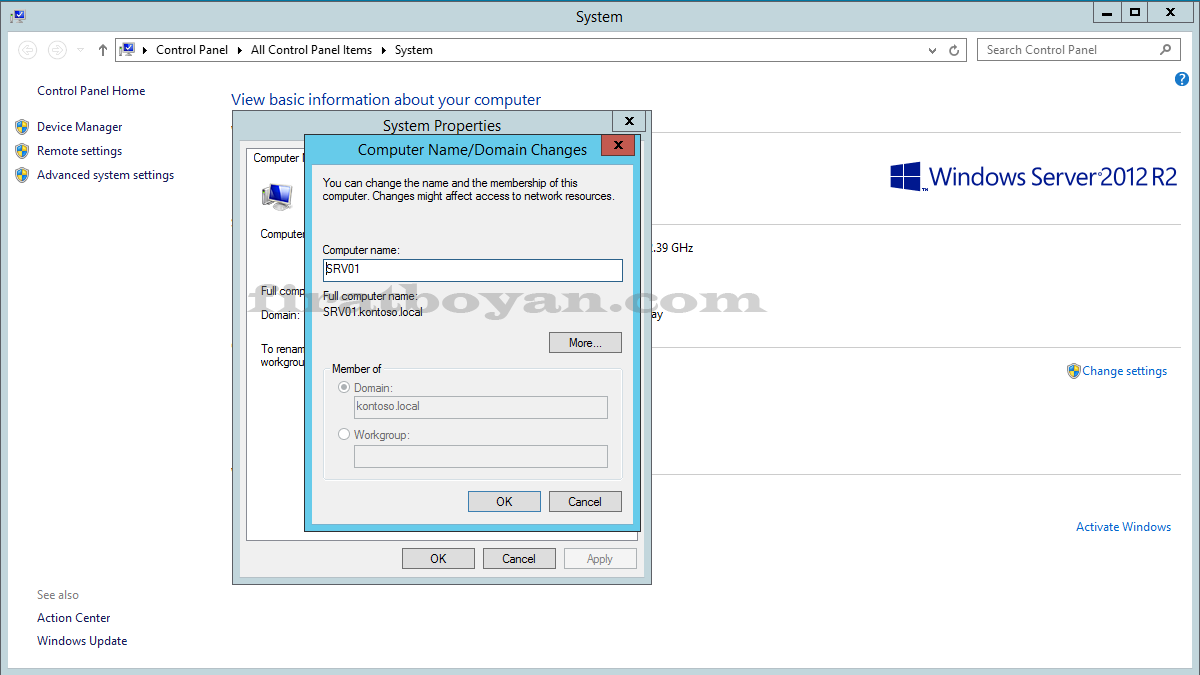This screenshot has width=1200, height=675.
Task: Click the shield icon beside Change settings
Action: tap(1074, 371)
